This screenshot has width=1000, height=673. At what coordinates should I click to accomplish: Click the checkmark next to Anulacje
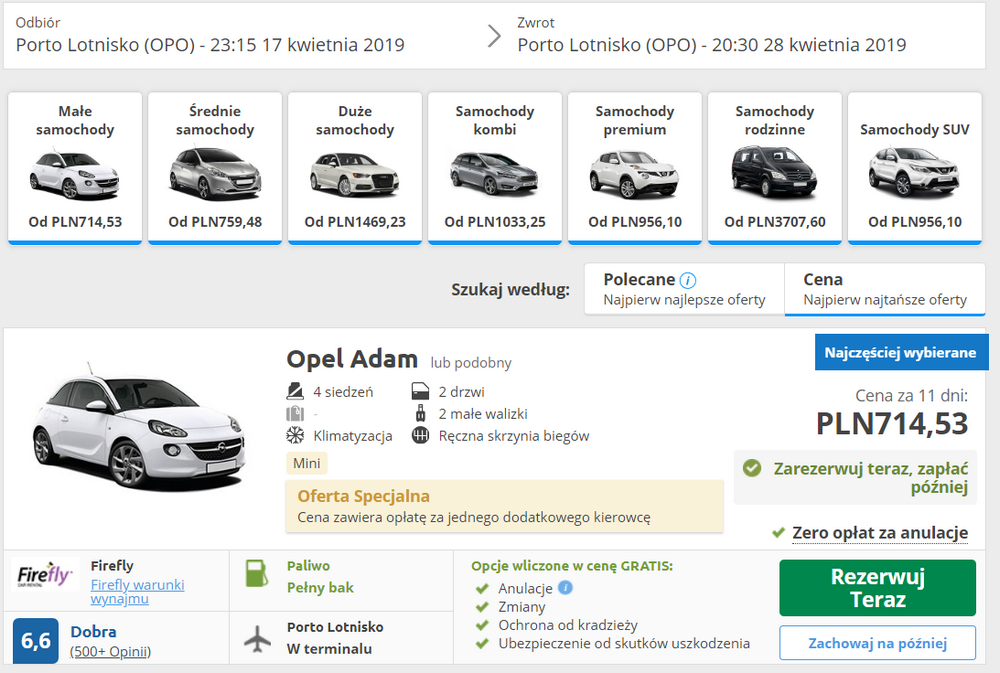pyautogui.click(x=482, y=588)
